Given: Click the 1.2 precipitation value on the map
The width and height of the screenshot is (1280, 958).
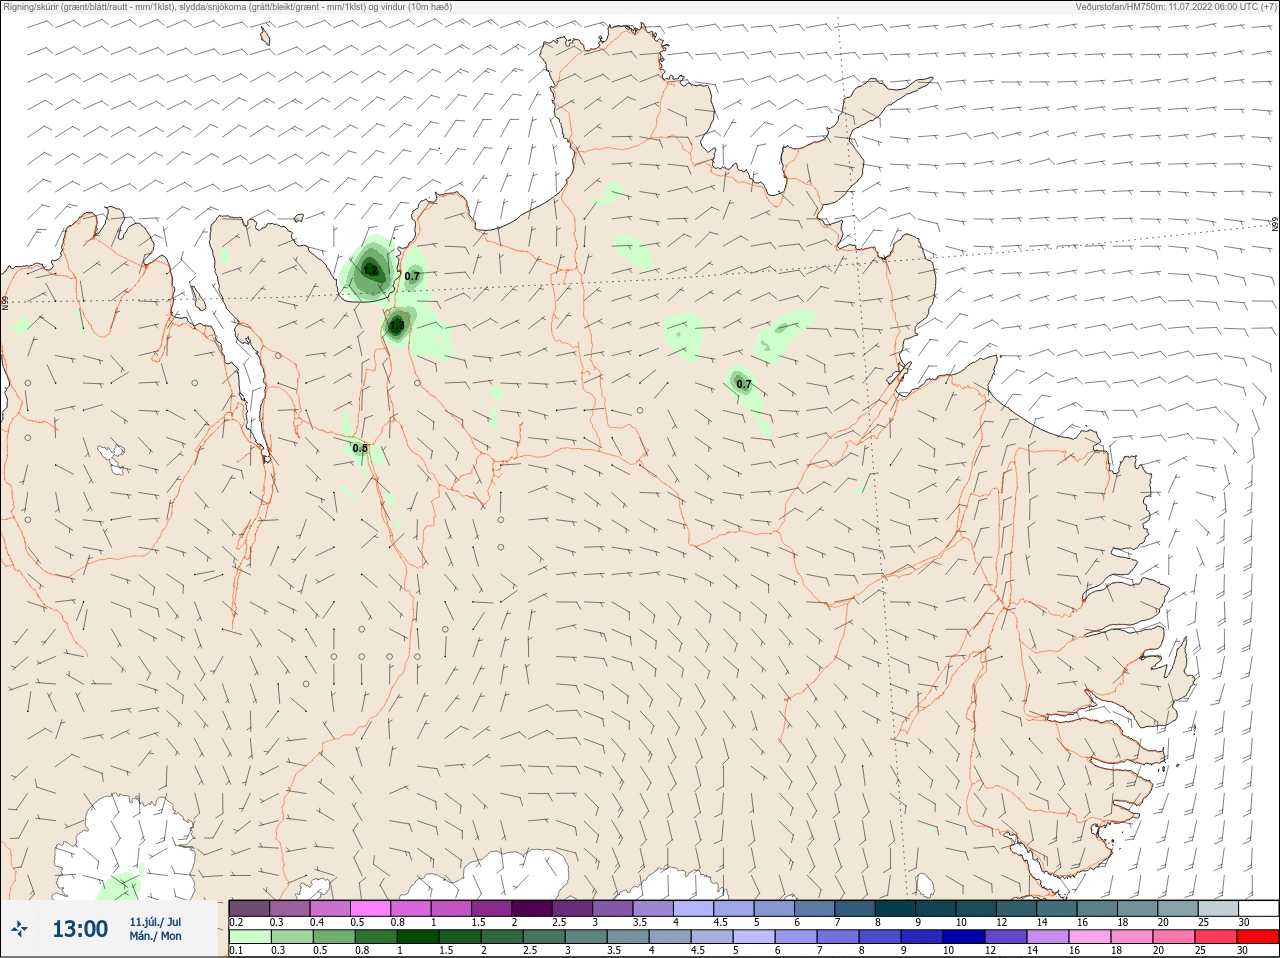Looking at the screenshot, I should 370,270.
